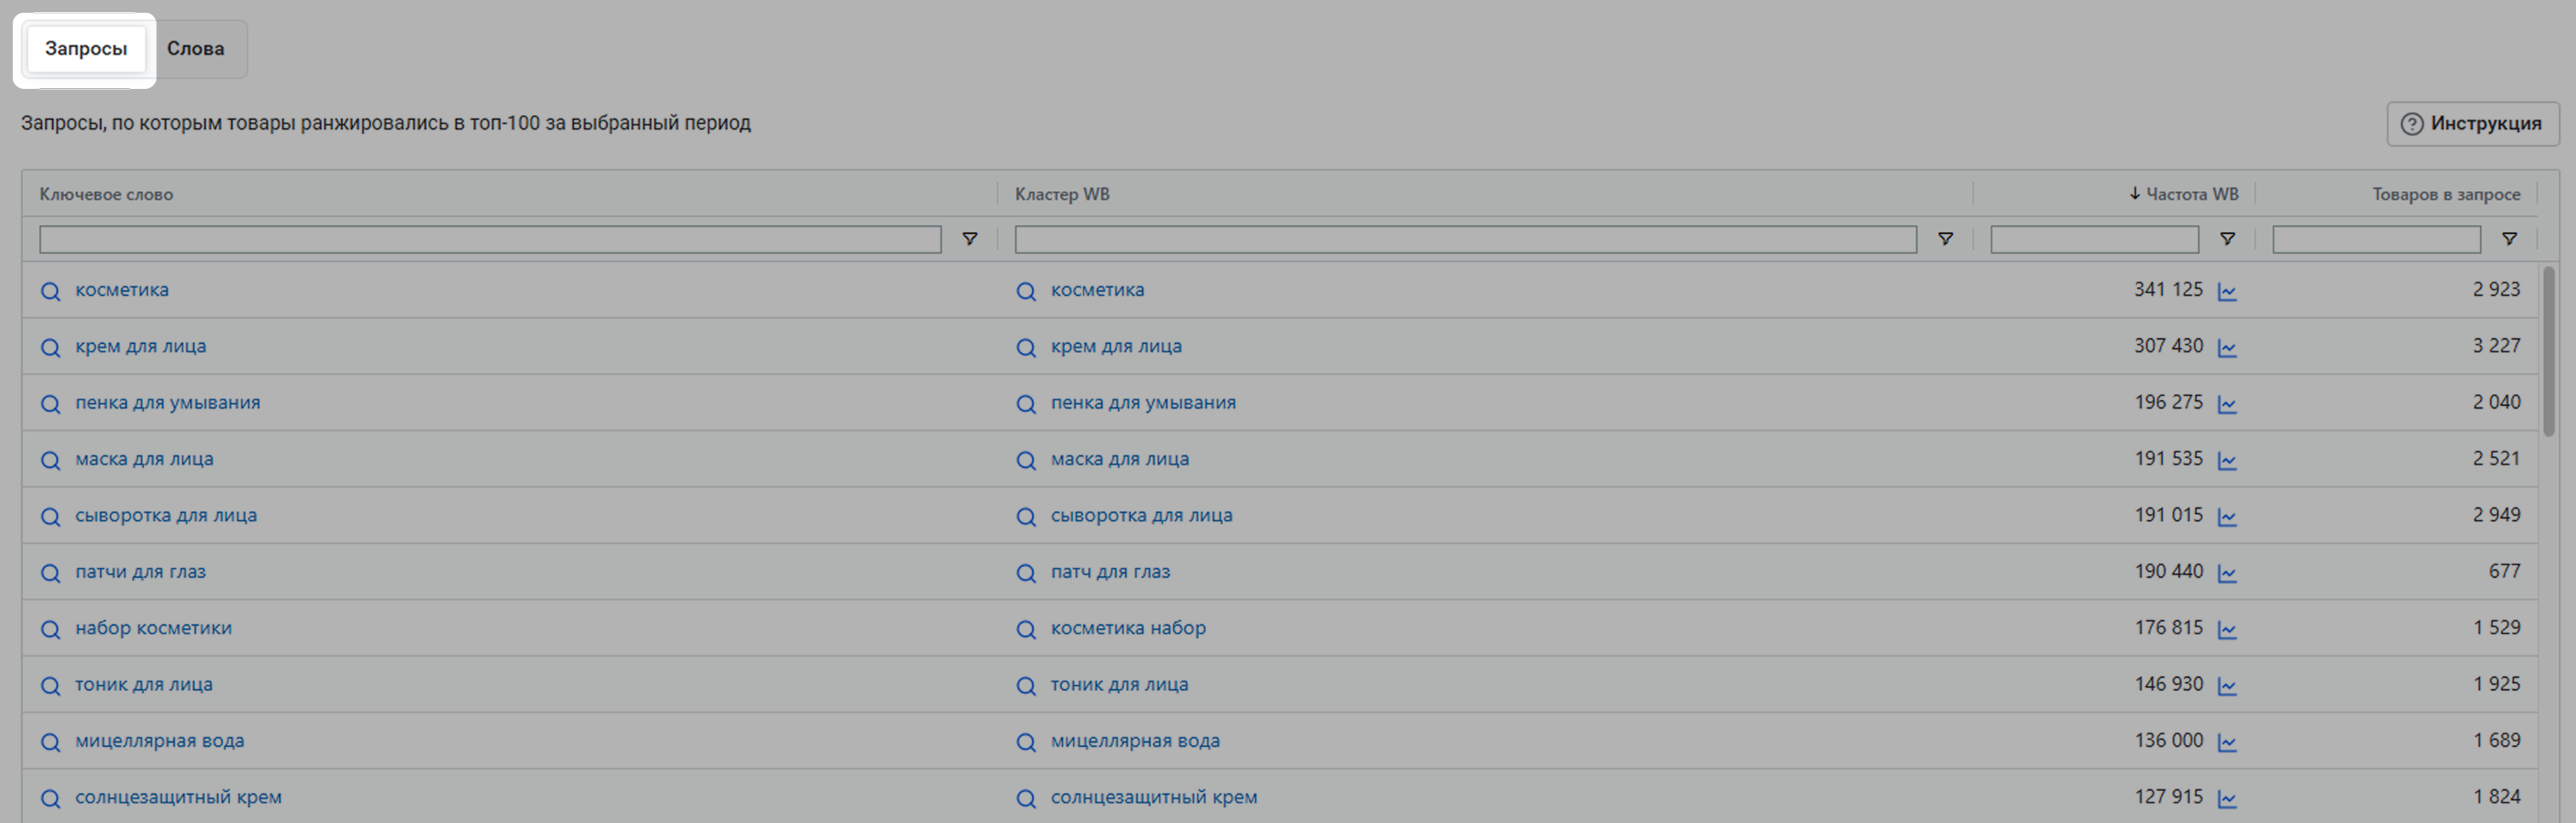Sort by Товаров в запросе header
2576x823 pixels.
[x=2446, y=194]
